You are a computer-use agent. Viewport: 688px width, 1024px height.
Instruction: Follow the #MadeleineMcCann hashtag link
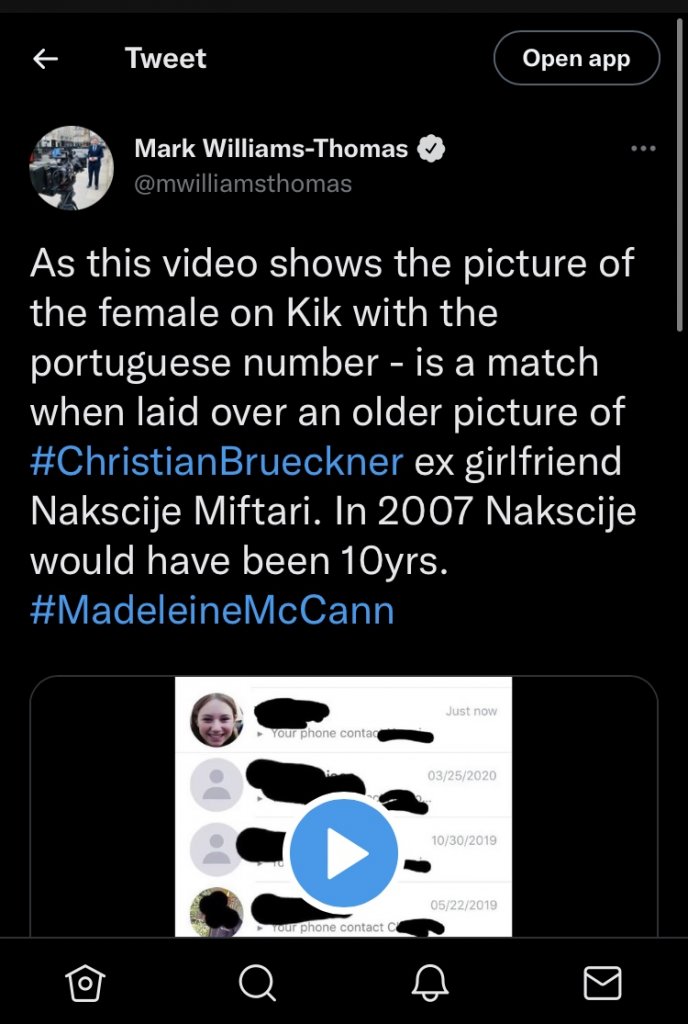[212, 610]
